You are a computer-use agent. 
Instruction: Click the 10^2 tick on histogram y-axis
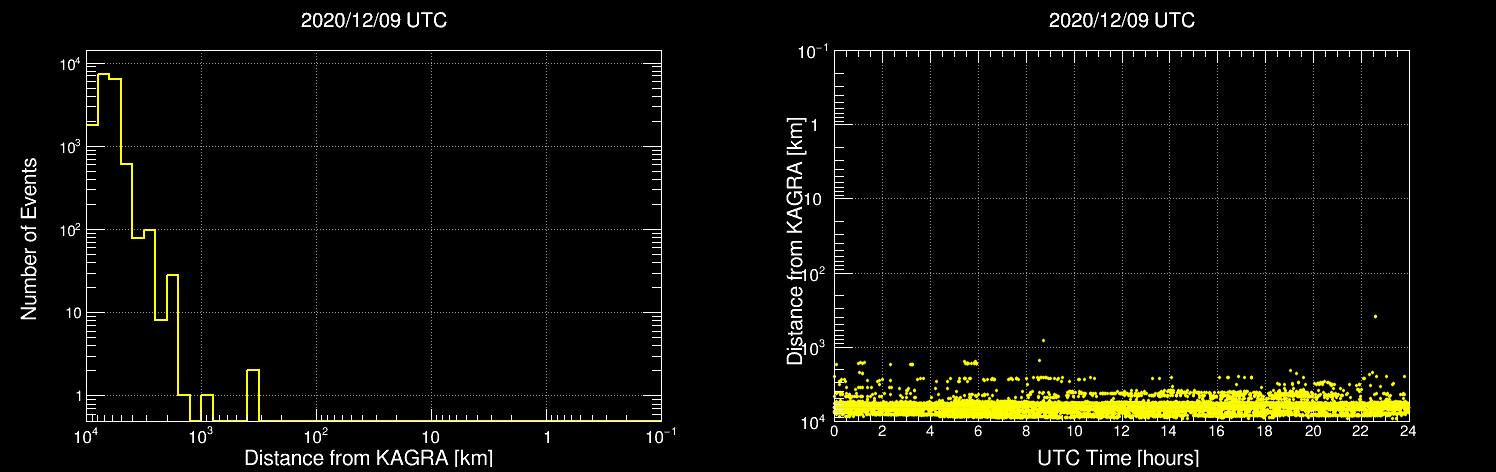(68, 230)
